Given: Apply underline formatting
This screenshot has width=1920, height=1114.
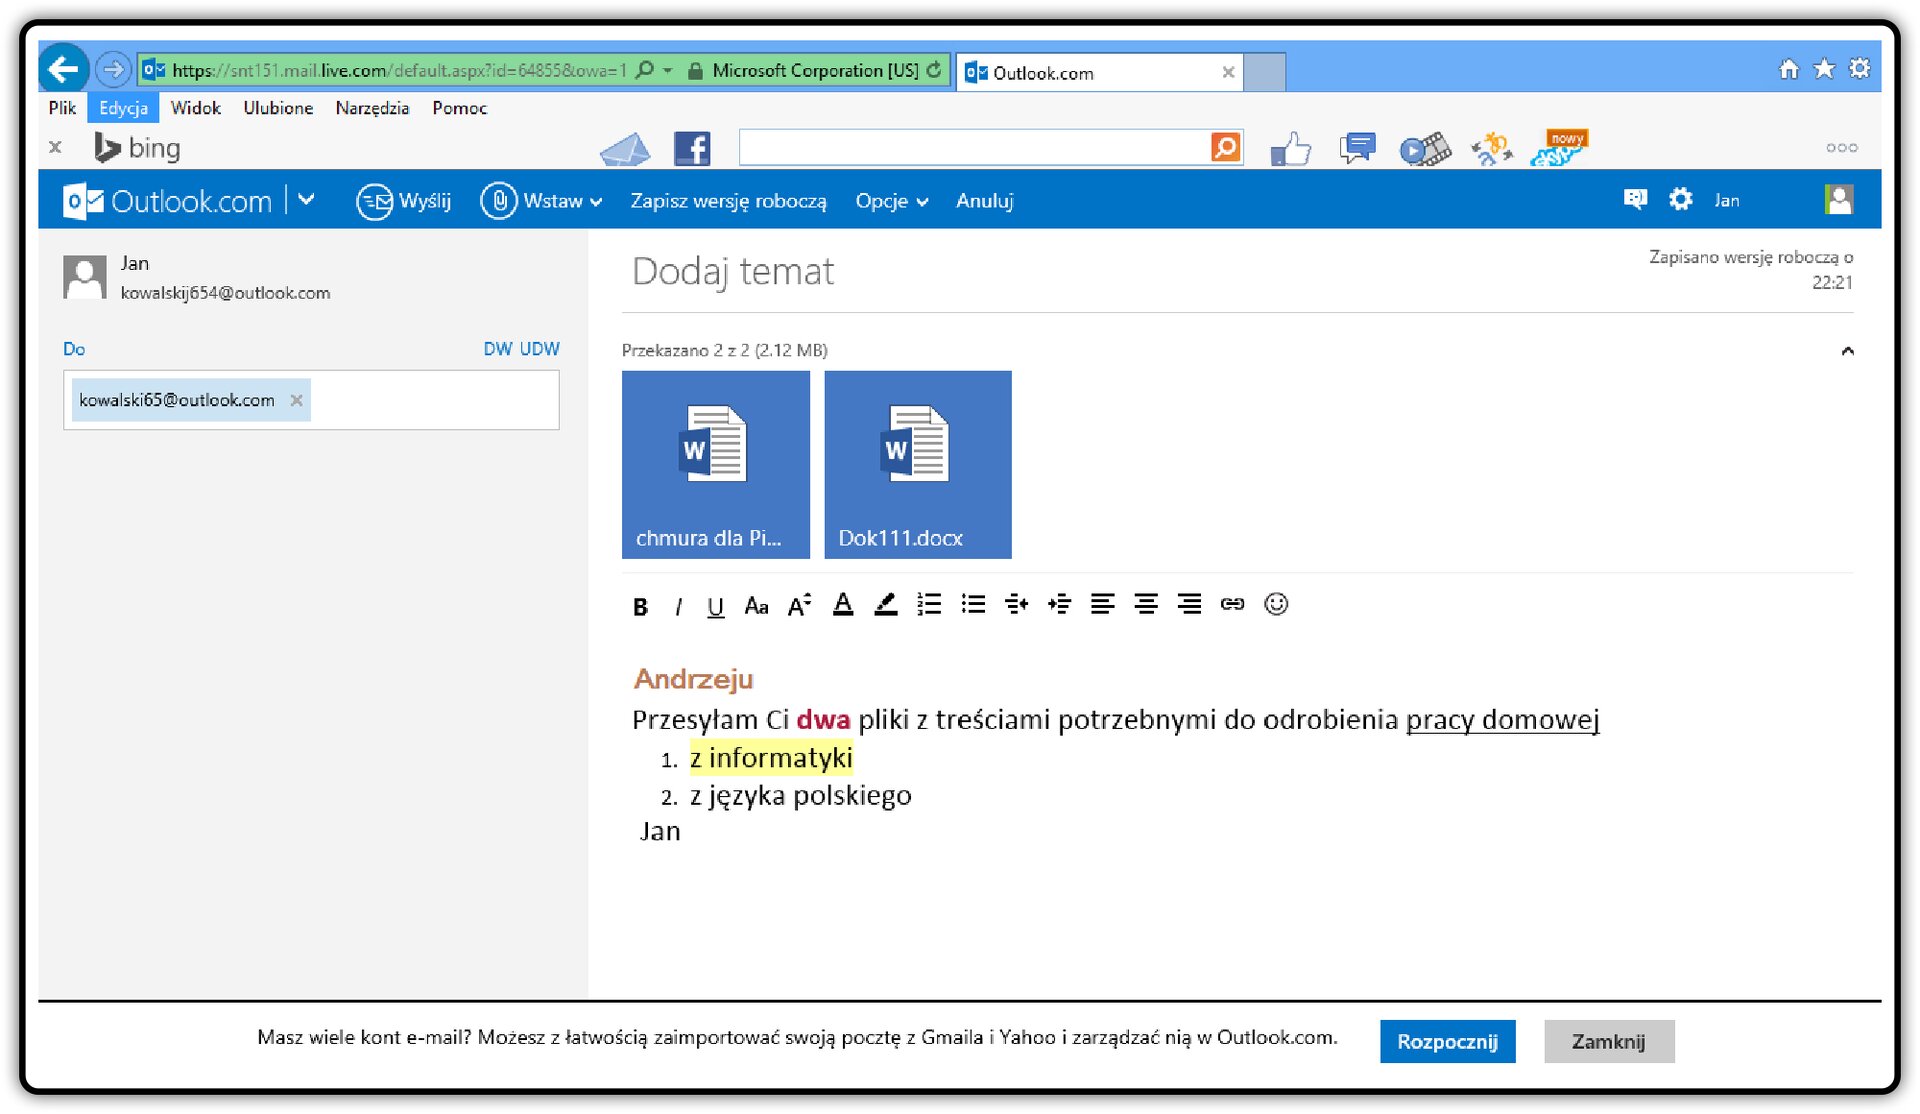Looking at the screenshot, I should (x=715, y=606).
